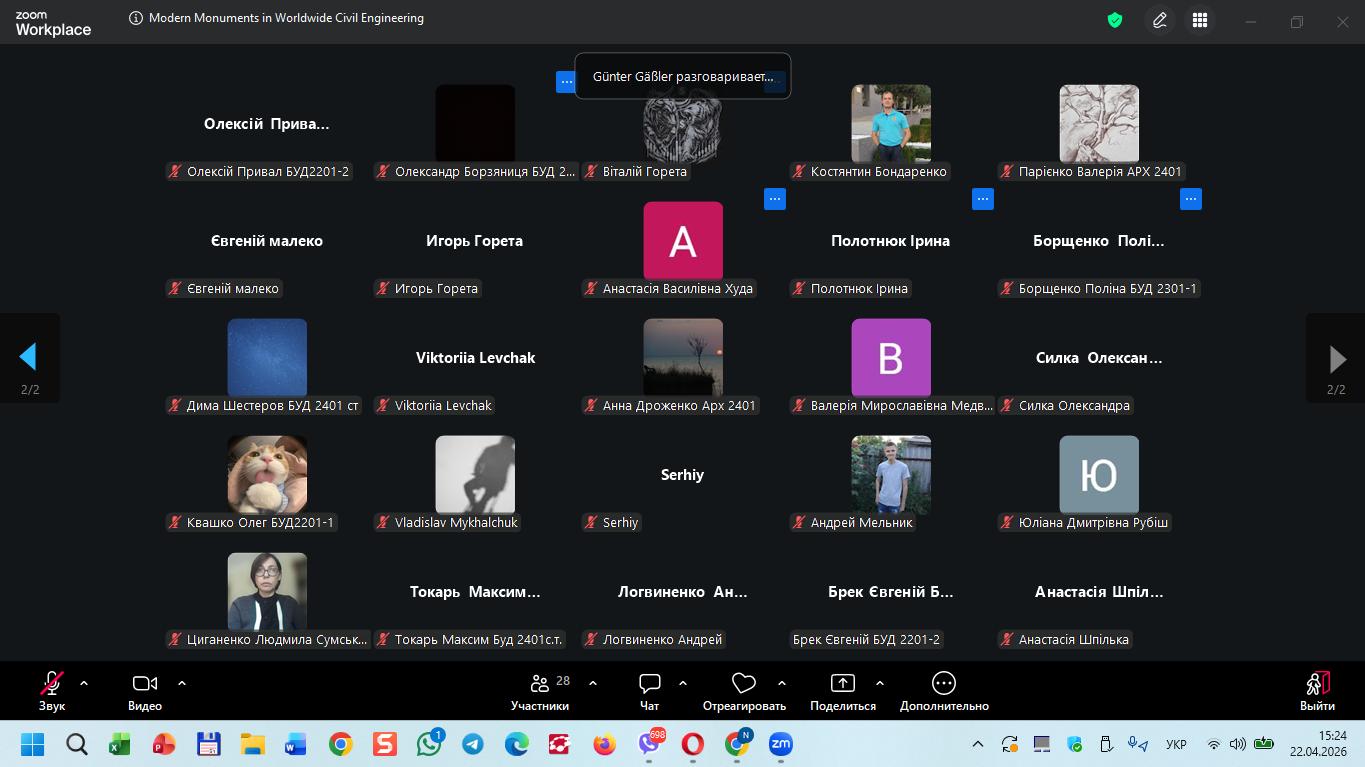
Task: Expand the arrow next to Участники
Action: [593, 684]
